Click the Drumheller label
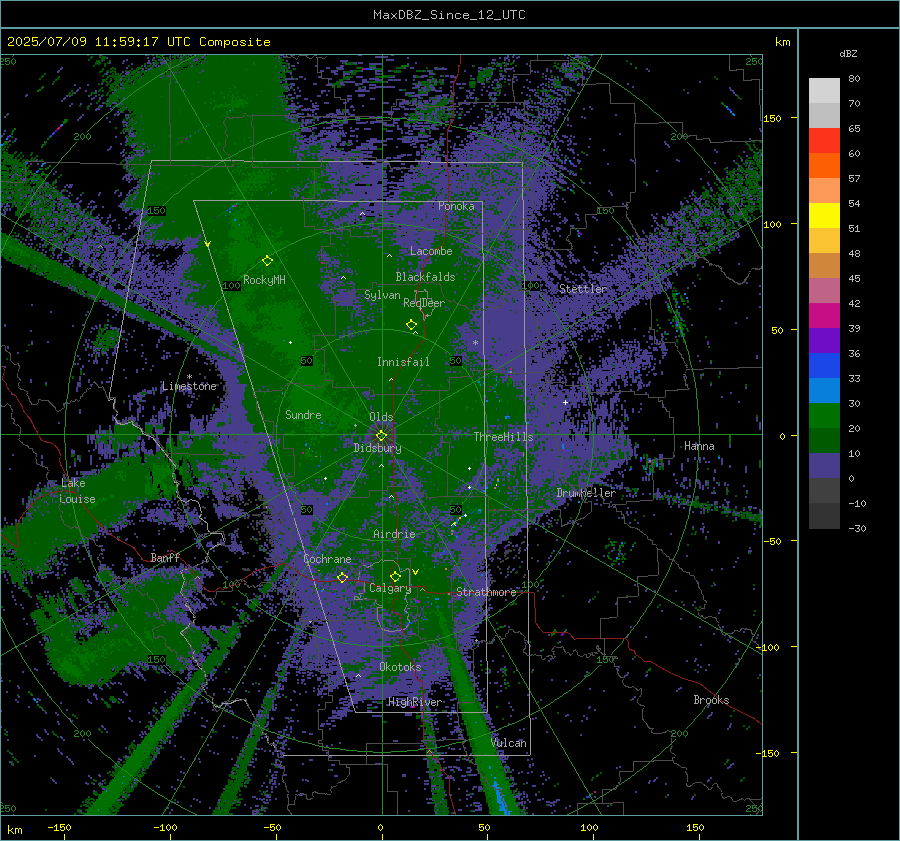This screenshot has width=900, height=841. 586,493
